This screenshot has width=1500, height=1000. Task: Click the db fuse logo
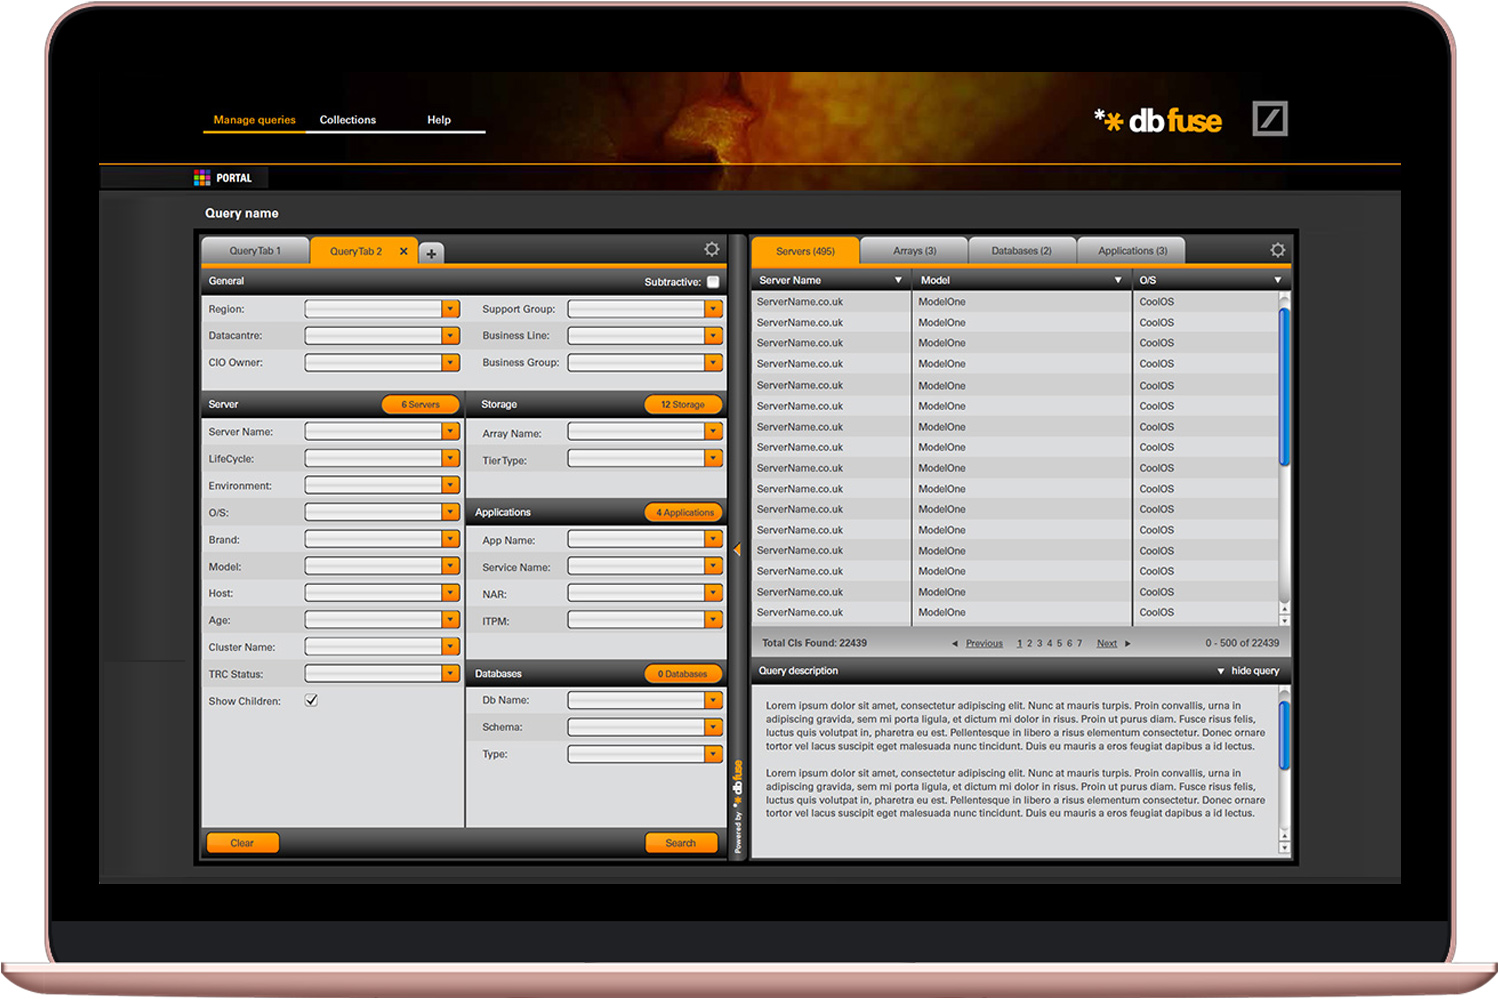tap(1158, 121)
